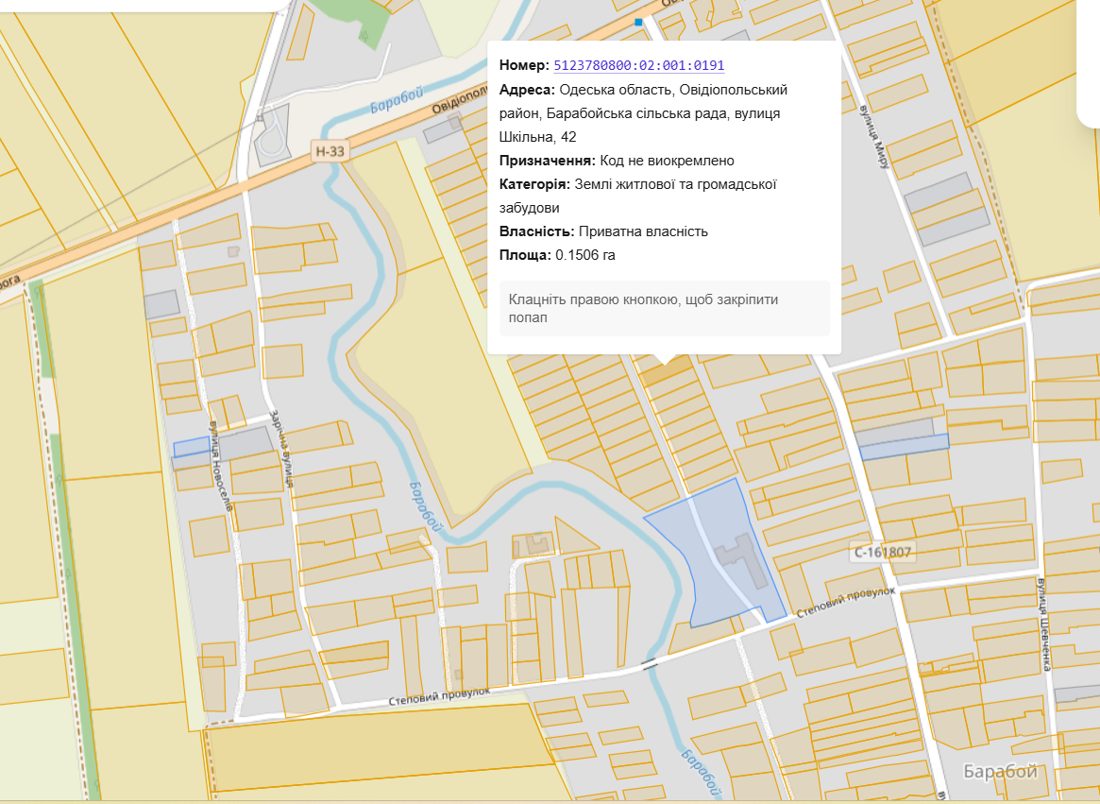
Task: Select the large blue parcel with the gray building
Action: [x=716, y=554]
